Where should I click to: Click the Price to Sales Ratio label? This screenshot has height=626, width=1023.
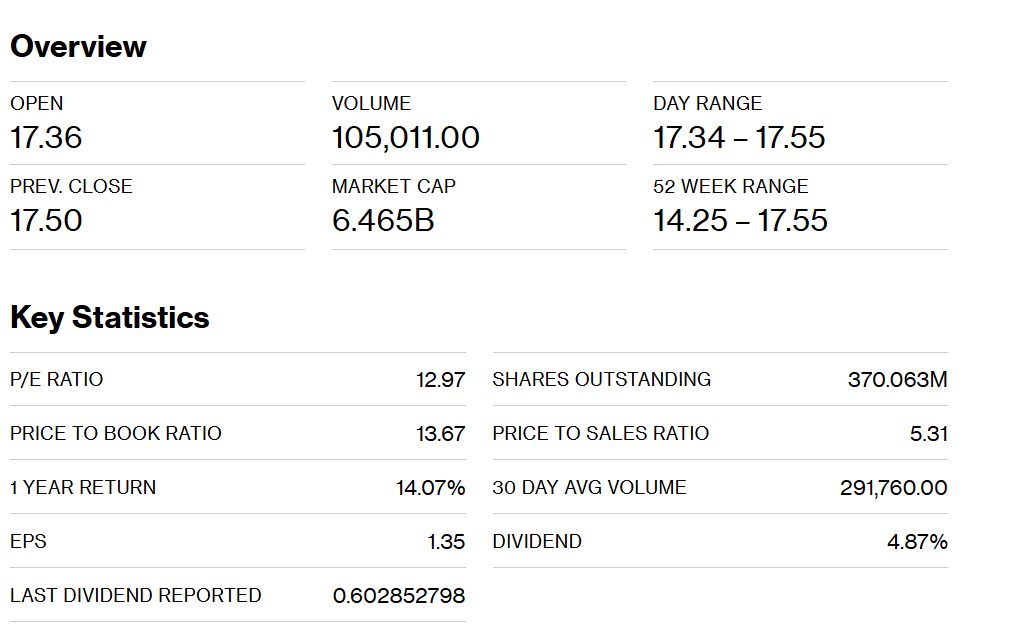point(601,433)
